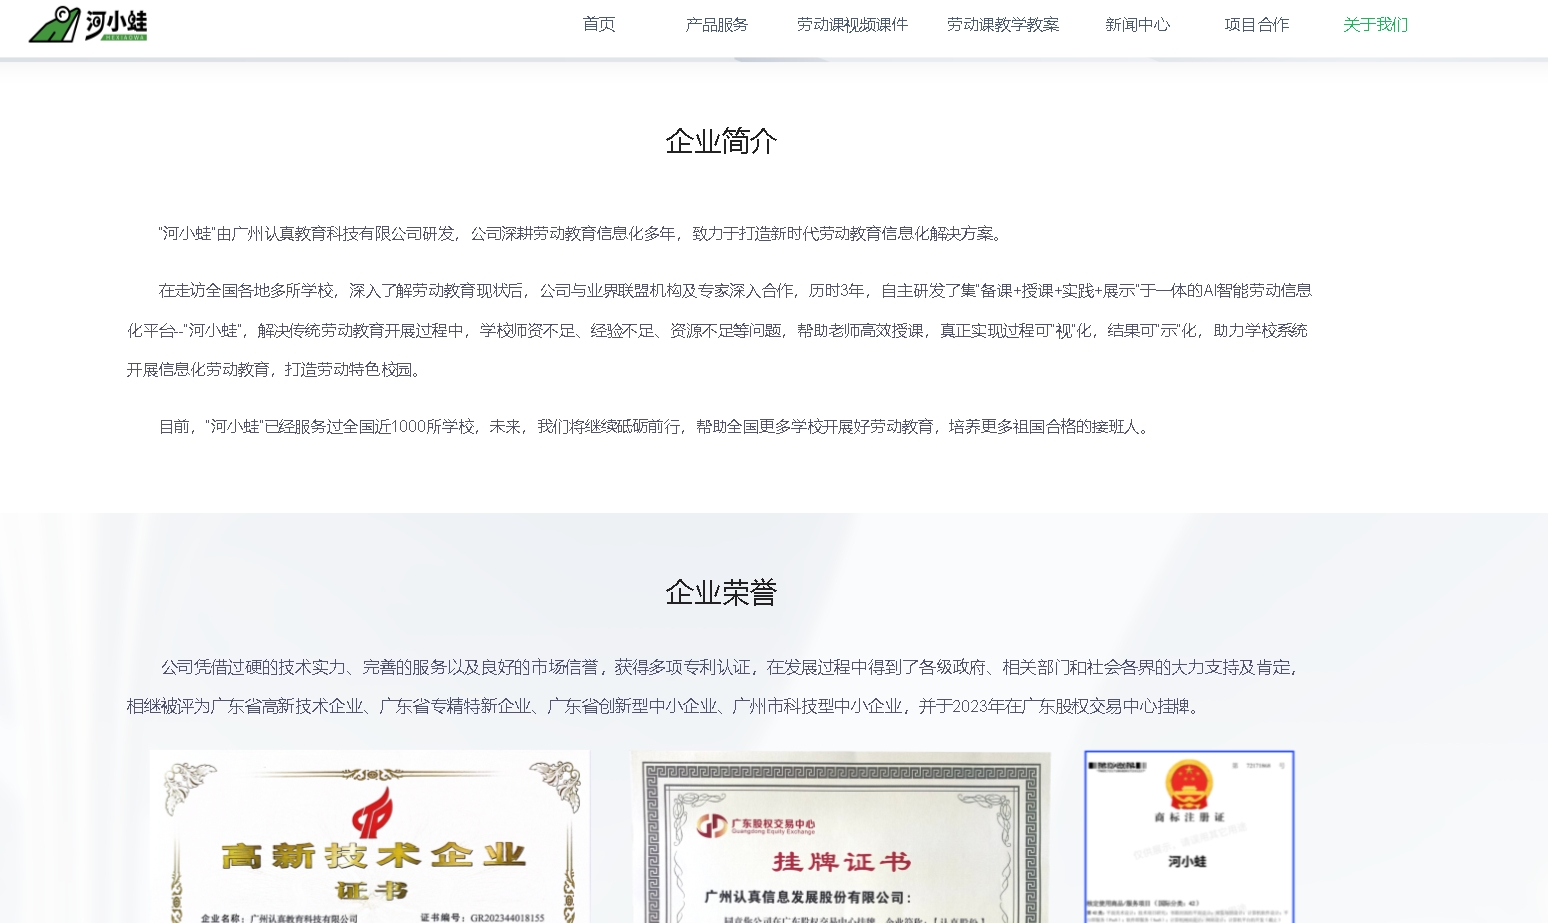Open the 商标注册证 certificate image
Viewport: 1548px width, 923px height.
[1189, 837]
